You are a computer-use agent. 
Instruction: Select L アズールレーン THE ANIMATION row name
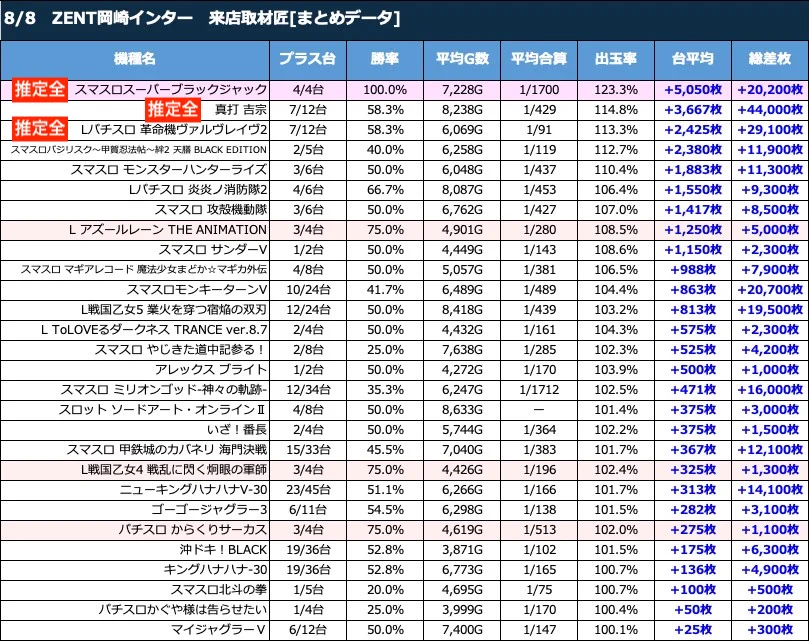point(168,230)
